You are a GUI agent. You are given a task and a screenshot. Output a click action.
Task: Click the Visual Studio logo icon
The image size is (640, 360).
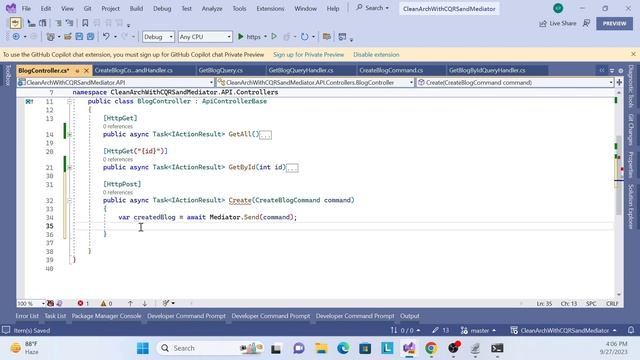click(11, 8)
